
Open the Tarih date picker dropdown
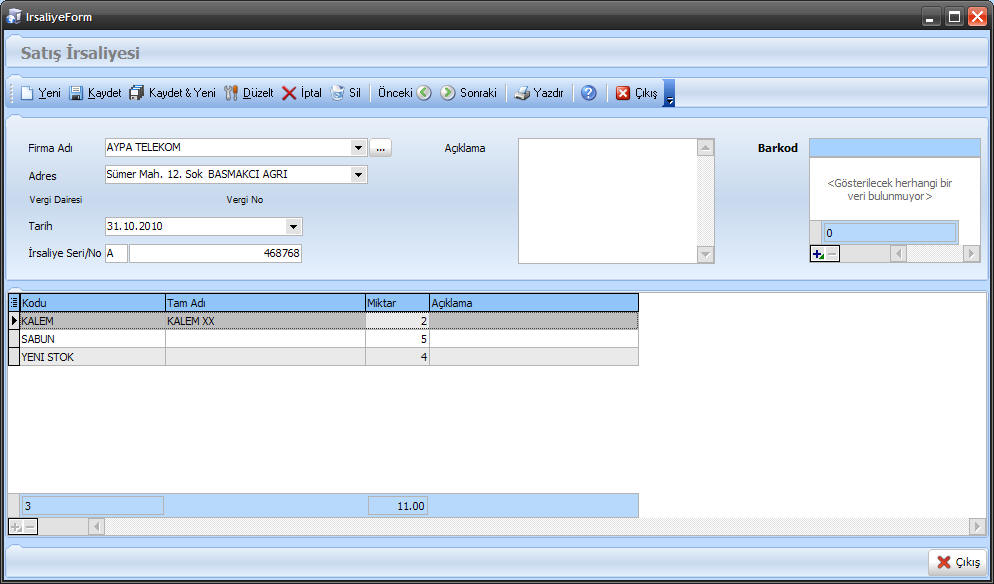[293, 227]
